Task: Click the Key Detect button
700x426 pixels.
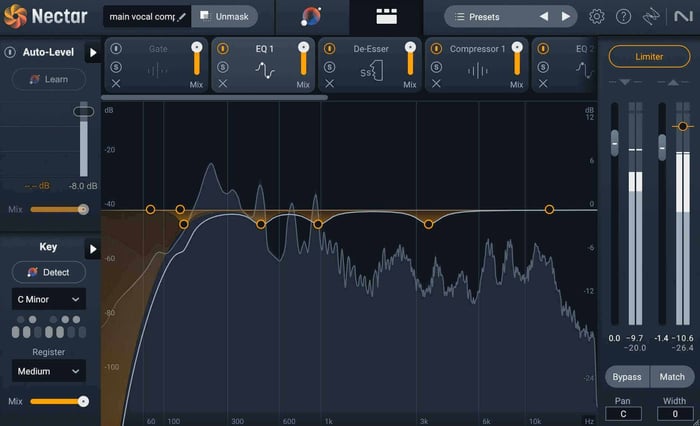Action: 49,272
